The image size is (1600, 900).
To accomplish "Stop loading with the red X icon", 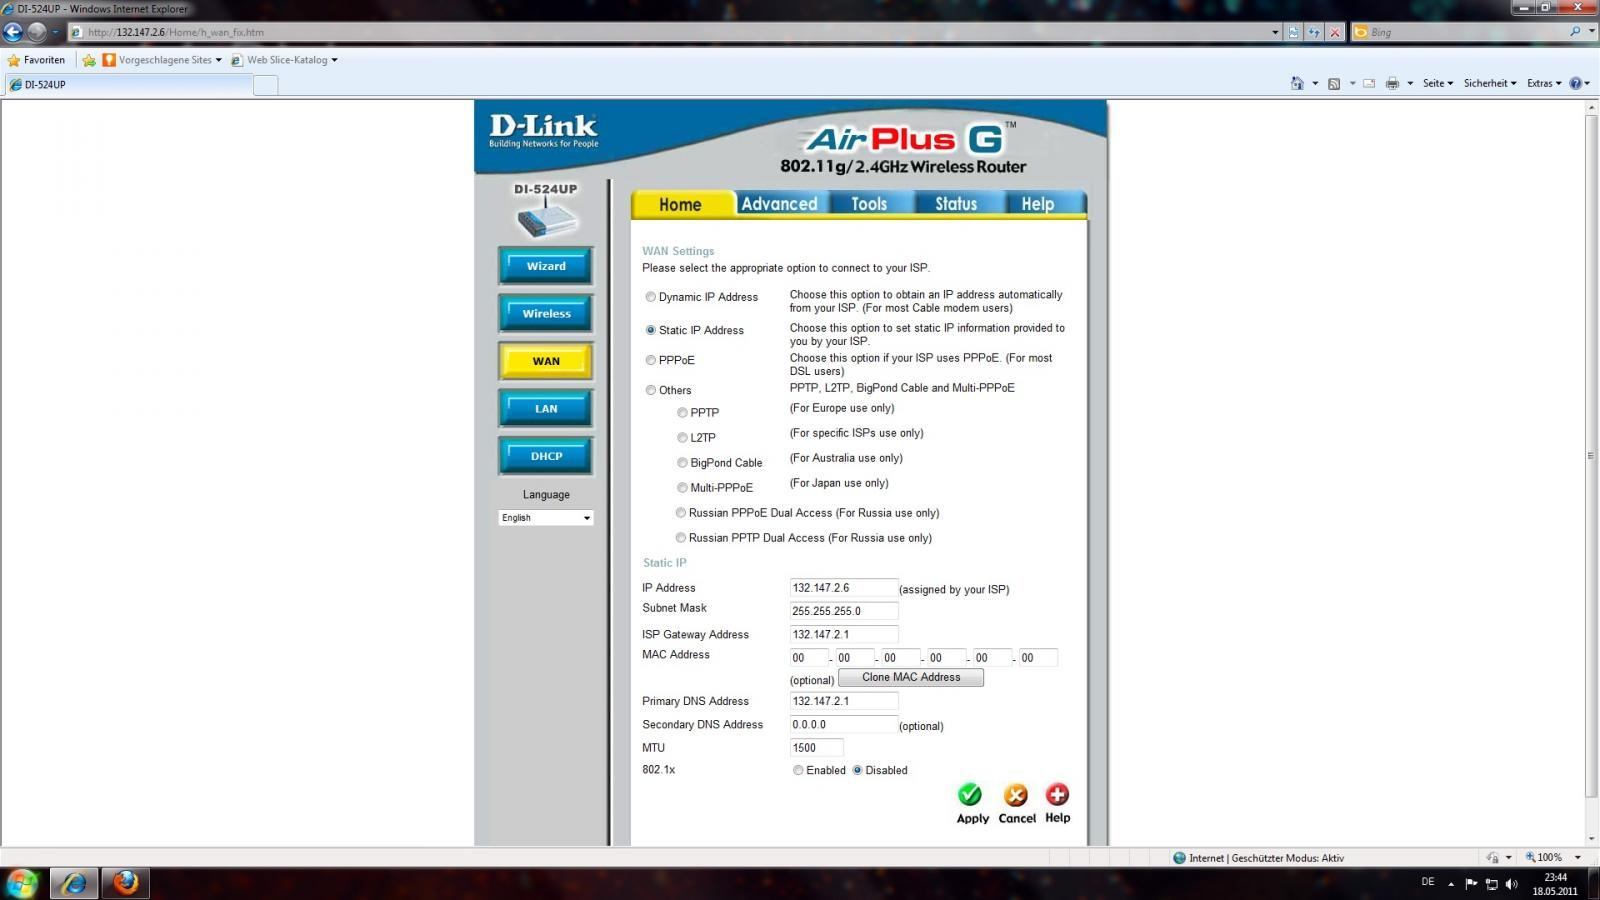I will [x=1334, y=32].
